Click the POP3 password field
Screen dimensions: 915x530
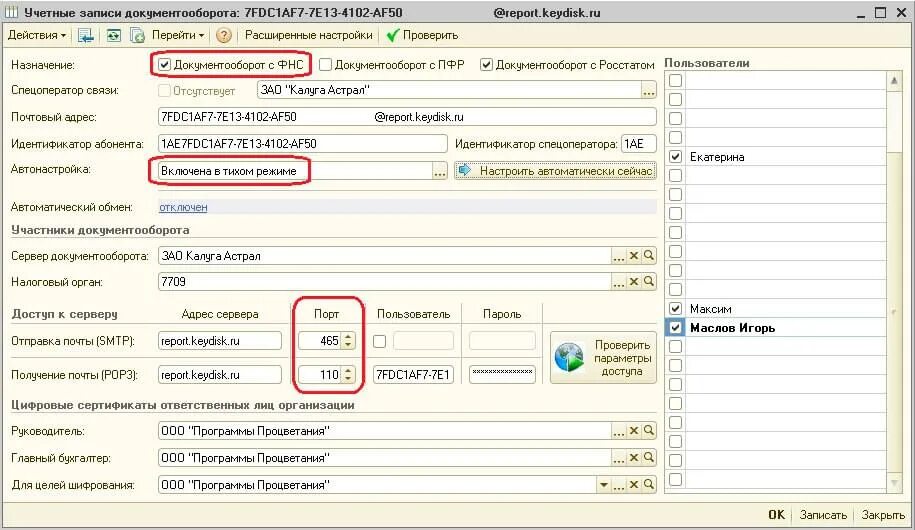[502, 374]
